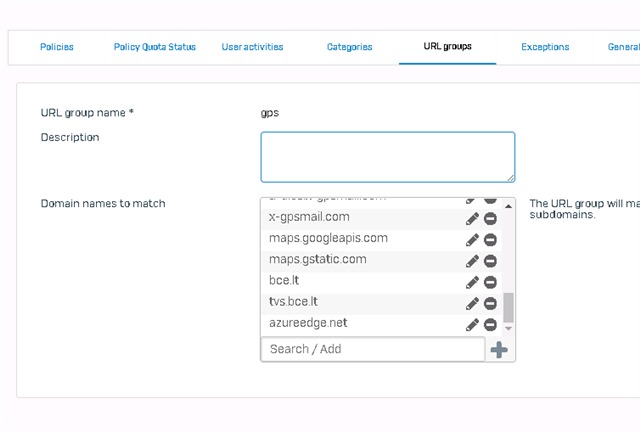Click the domain list scroll up arrow
640x432 pixels.
click(x=508, y=206)
